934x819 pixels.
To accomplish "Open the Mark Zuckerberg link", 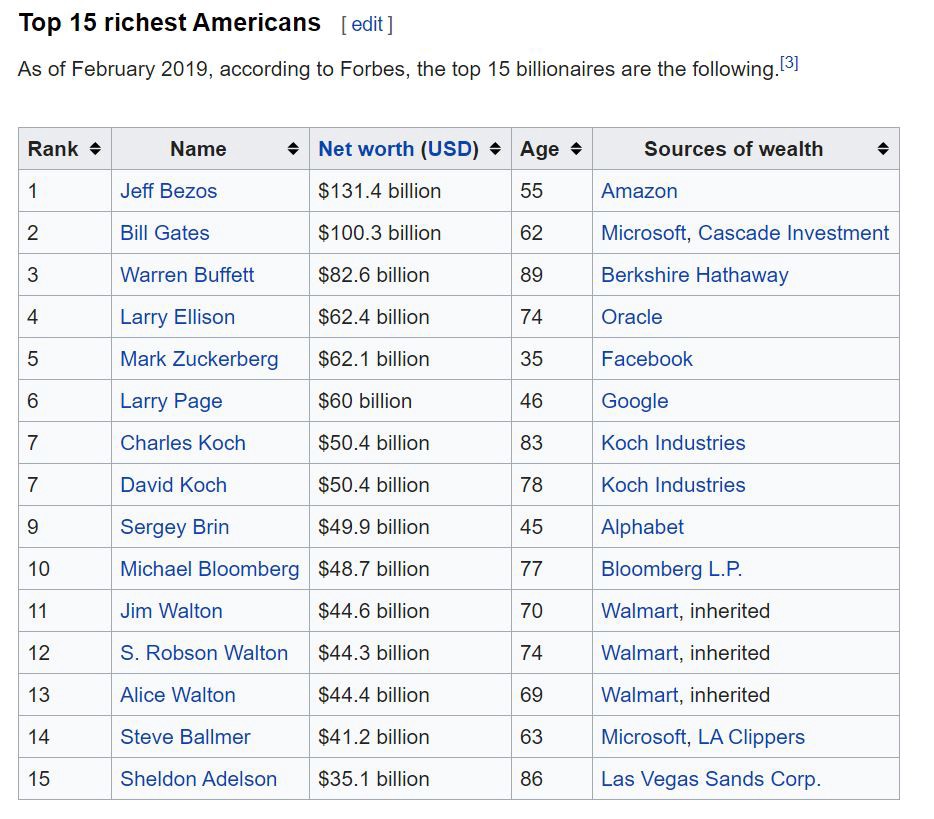I will click(x=199, y=359).
